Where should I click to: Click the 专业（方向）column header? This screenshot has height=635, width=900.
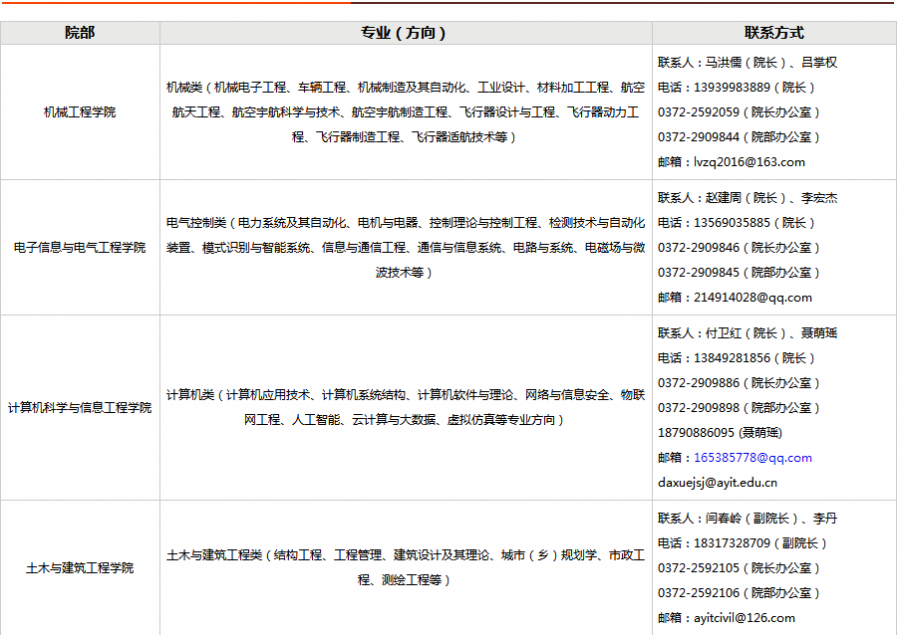coord(405,33)
